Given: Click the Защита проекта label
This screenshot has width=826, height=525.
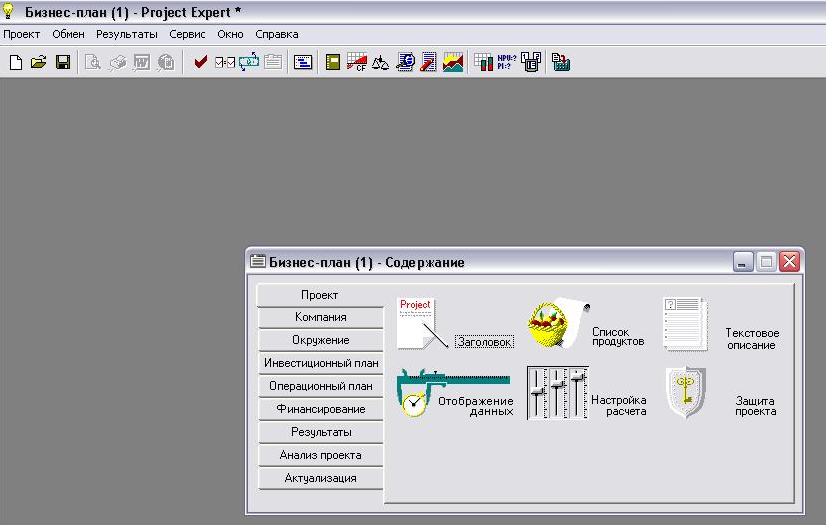Looking at the screenshot, I should coord(755,406).
